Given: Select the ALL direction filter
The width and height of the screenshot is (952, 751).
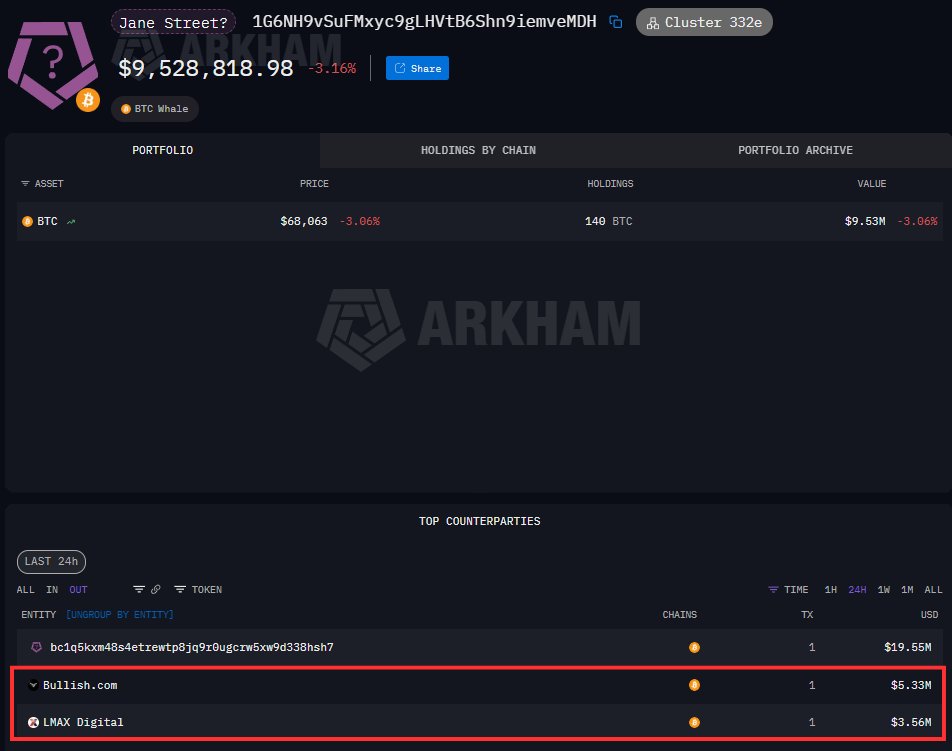Looking at the screenshot, I should 26,590.
